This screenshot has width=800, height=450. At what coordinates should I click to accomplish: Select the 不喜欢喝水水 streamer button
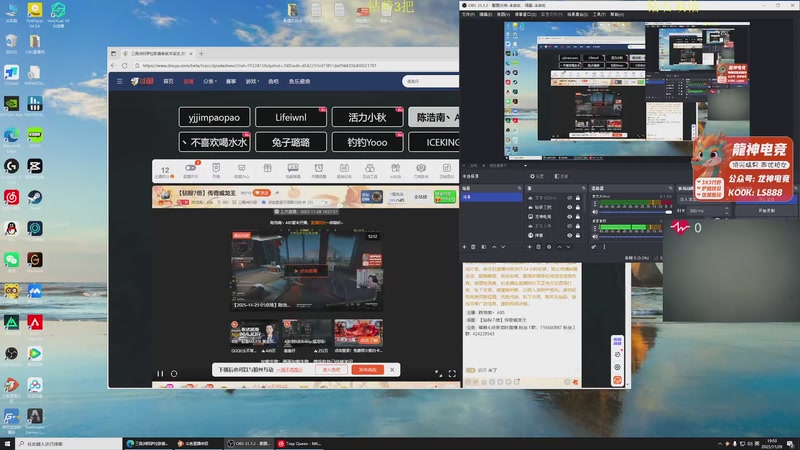coord(214,142)
